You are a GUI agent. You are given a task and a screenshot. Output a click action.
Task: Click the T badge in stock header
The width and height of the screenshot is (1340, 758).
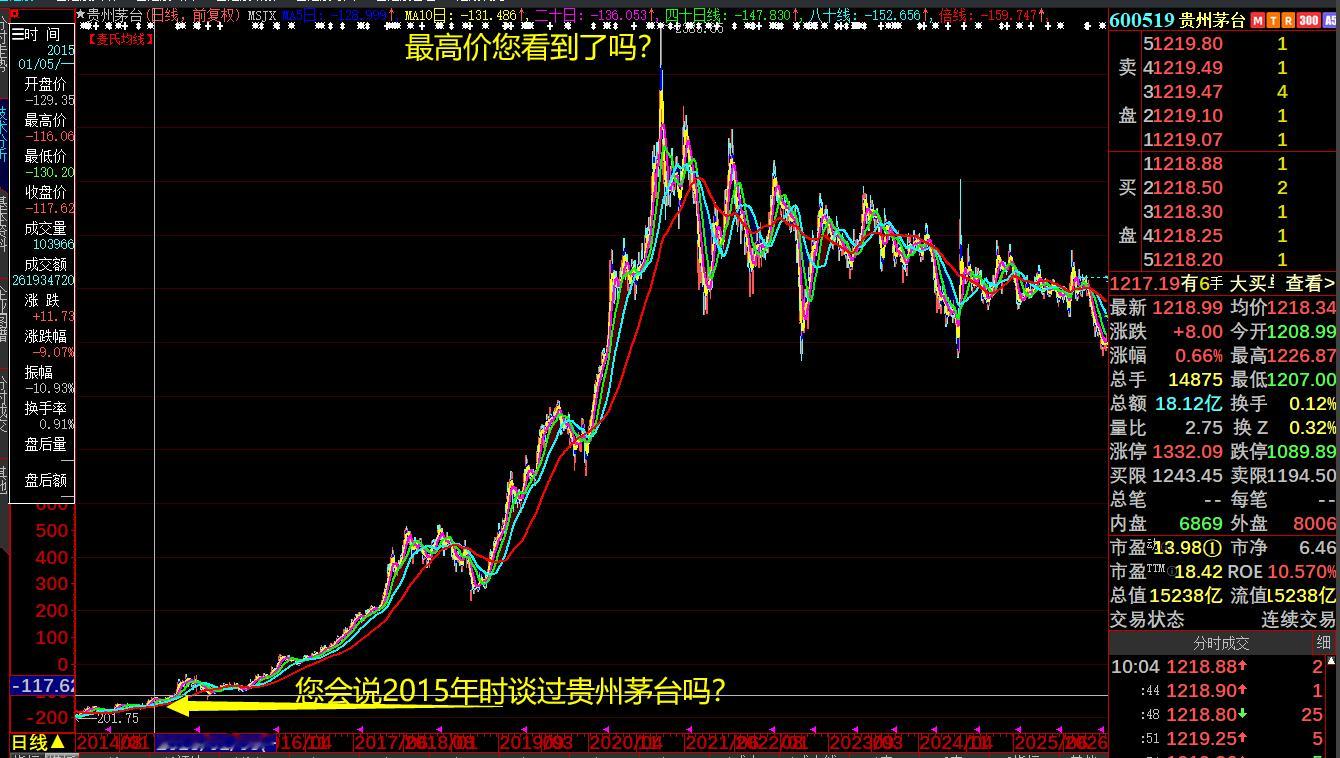[x=1273, y=20]
